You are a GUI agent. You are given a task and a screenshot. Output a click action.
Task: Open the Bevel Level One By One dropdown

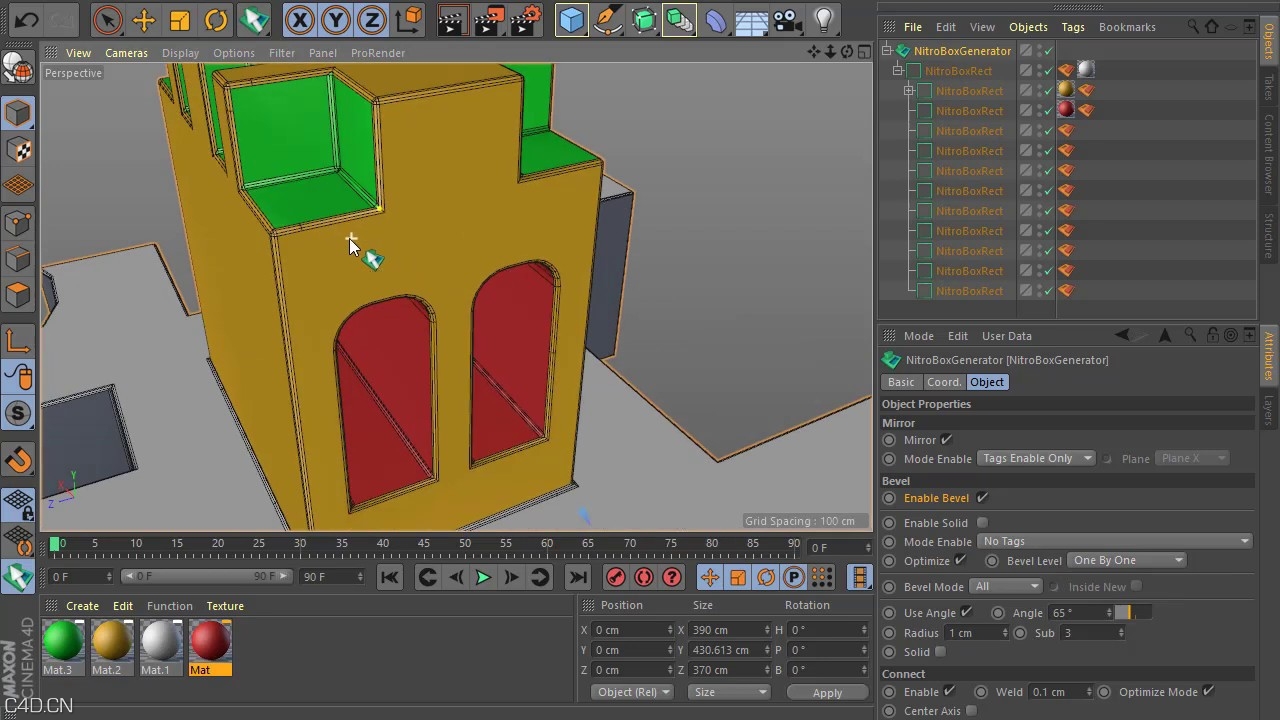pyautogui.click(x=1127, y=560)
